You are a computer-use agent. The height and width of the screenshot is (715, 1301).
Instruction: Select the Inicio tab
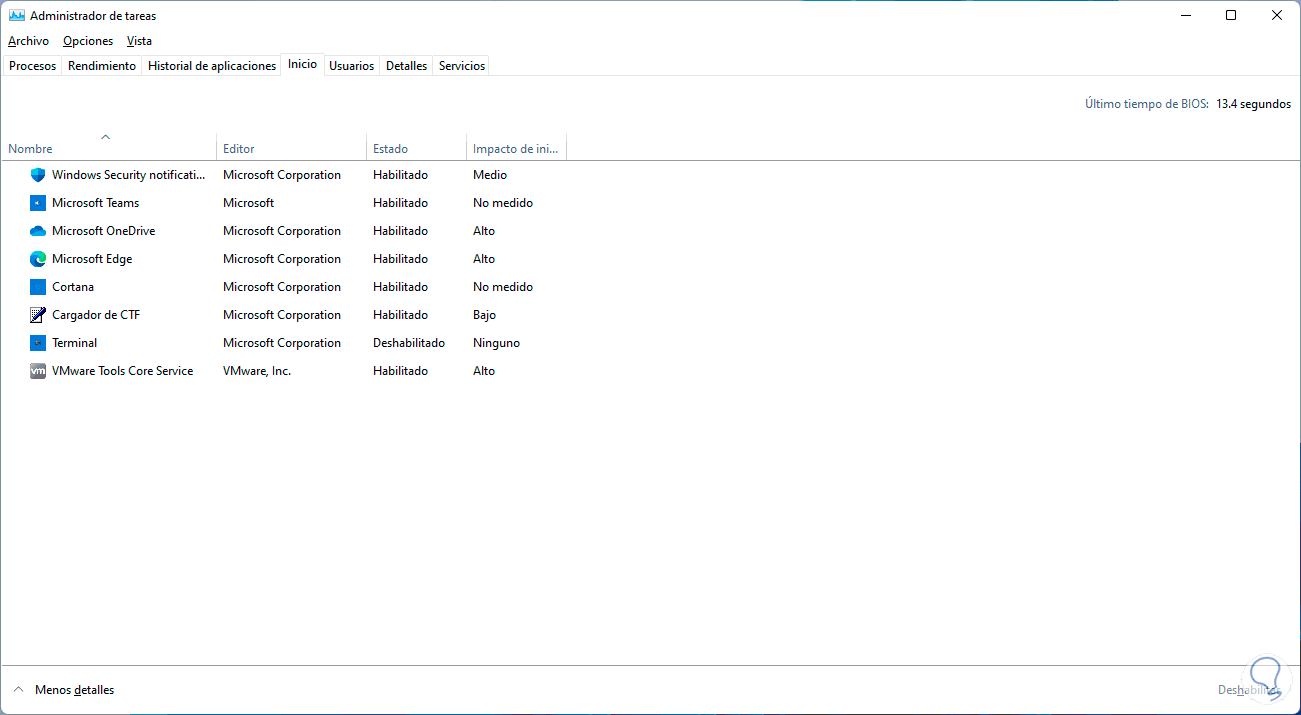pos(302,64)
